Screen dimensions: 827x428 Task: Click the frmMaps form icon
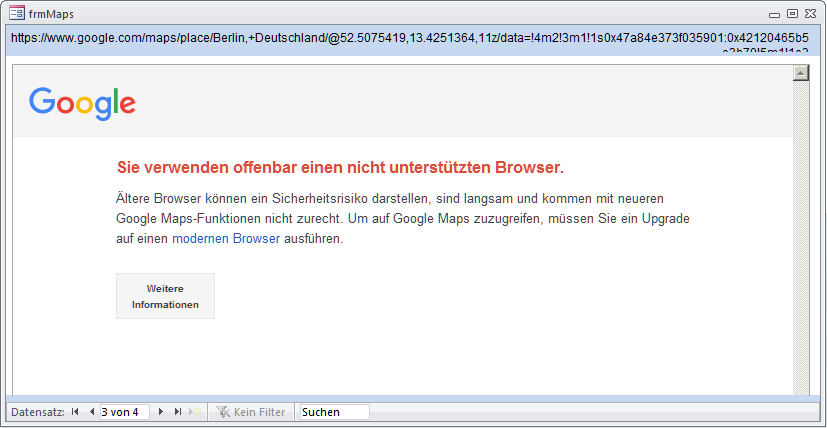(x=17, y=13)
